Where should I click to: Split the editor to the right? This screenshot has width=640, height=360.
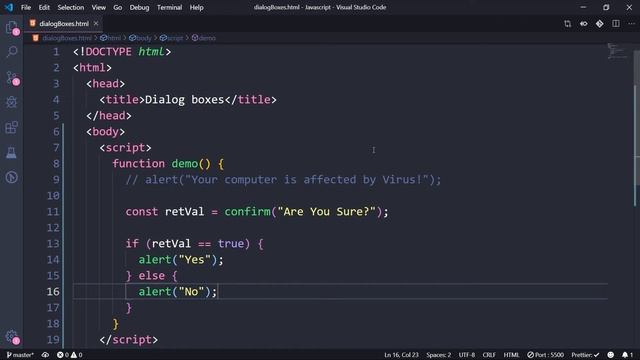click(616, 24)
